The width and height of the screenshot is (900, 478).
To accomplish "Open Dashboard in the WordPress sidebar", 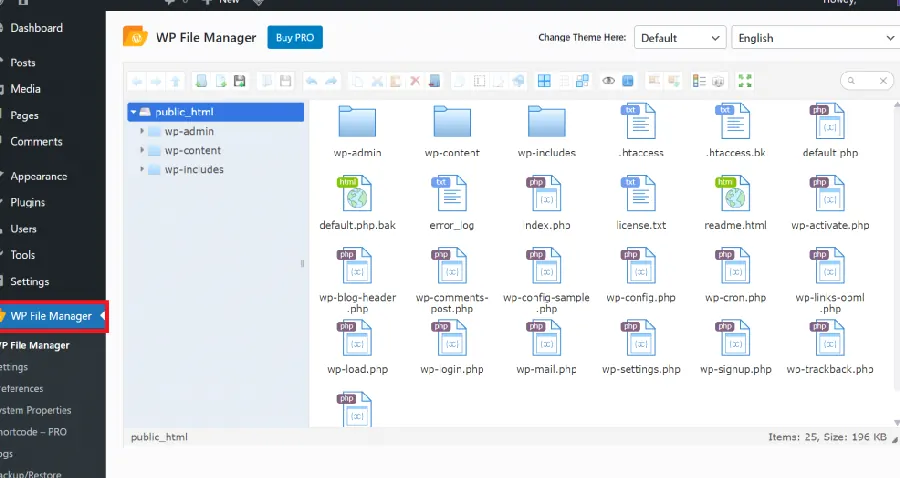I will point(36,28).
